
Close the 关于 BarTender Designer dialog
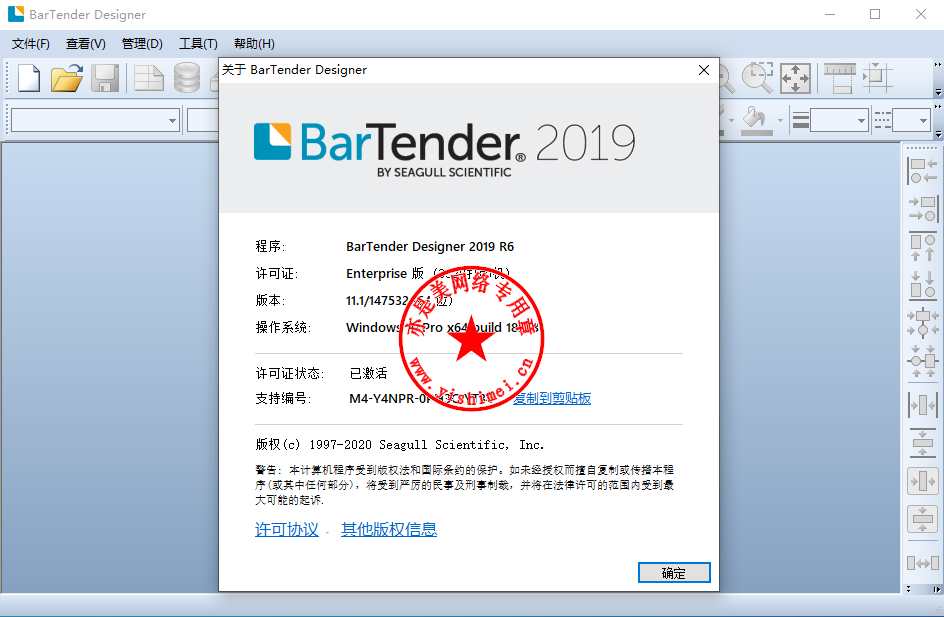[704, 70]
